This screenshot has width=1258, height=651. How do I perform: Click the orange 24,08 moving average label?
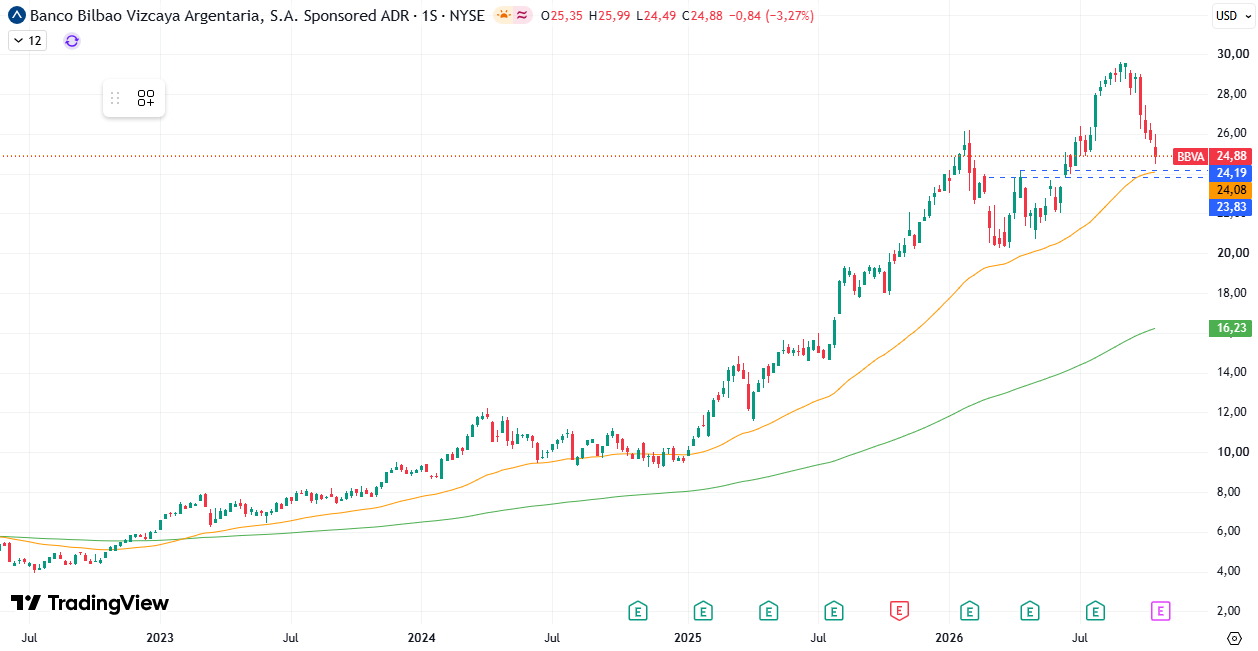point(1230,190)
